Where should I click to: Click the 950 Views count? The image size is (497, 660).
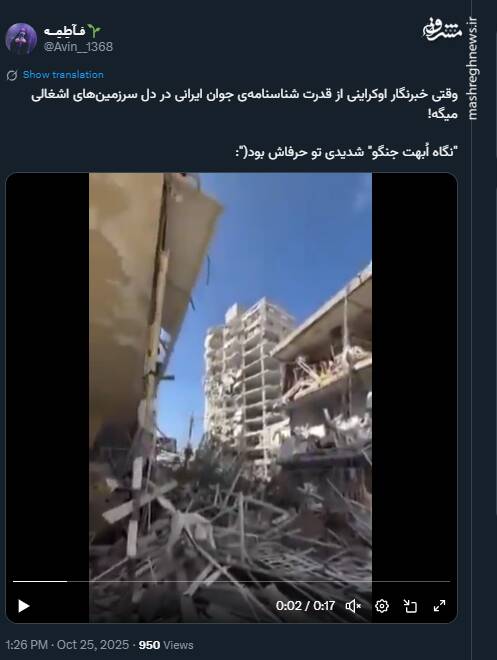[166, 645]
